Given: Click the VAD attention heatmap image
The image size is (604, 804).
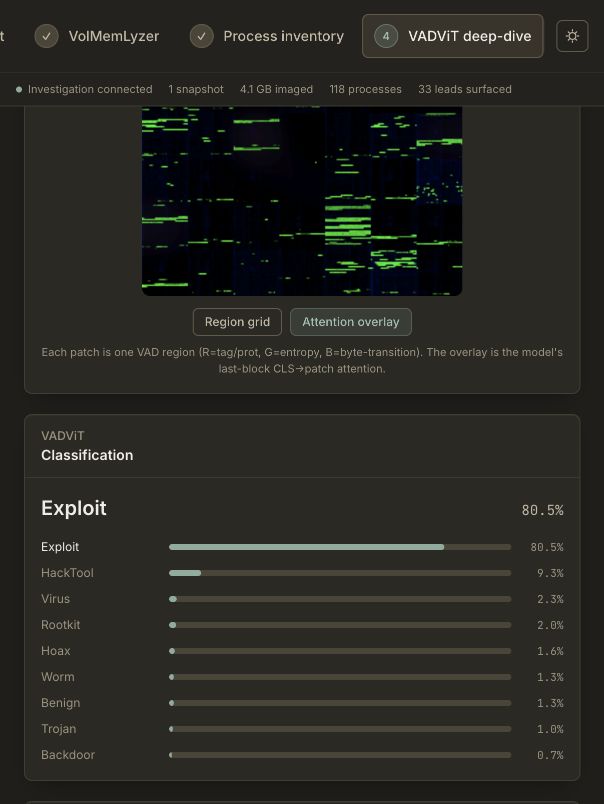Looking at the screenshot, I should [x=302, y=201].
